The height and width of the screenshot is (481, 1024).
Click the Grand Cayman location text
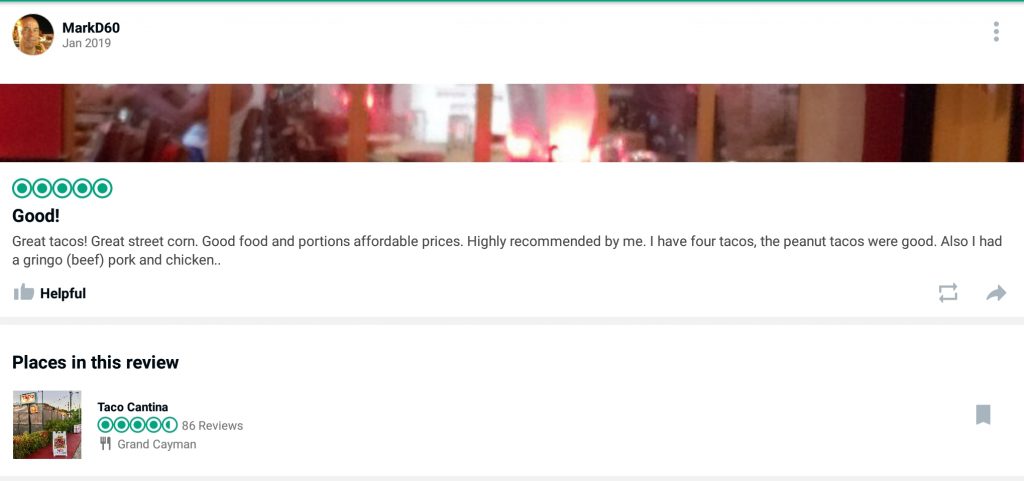(157, 444)
